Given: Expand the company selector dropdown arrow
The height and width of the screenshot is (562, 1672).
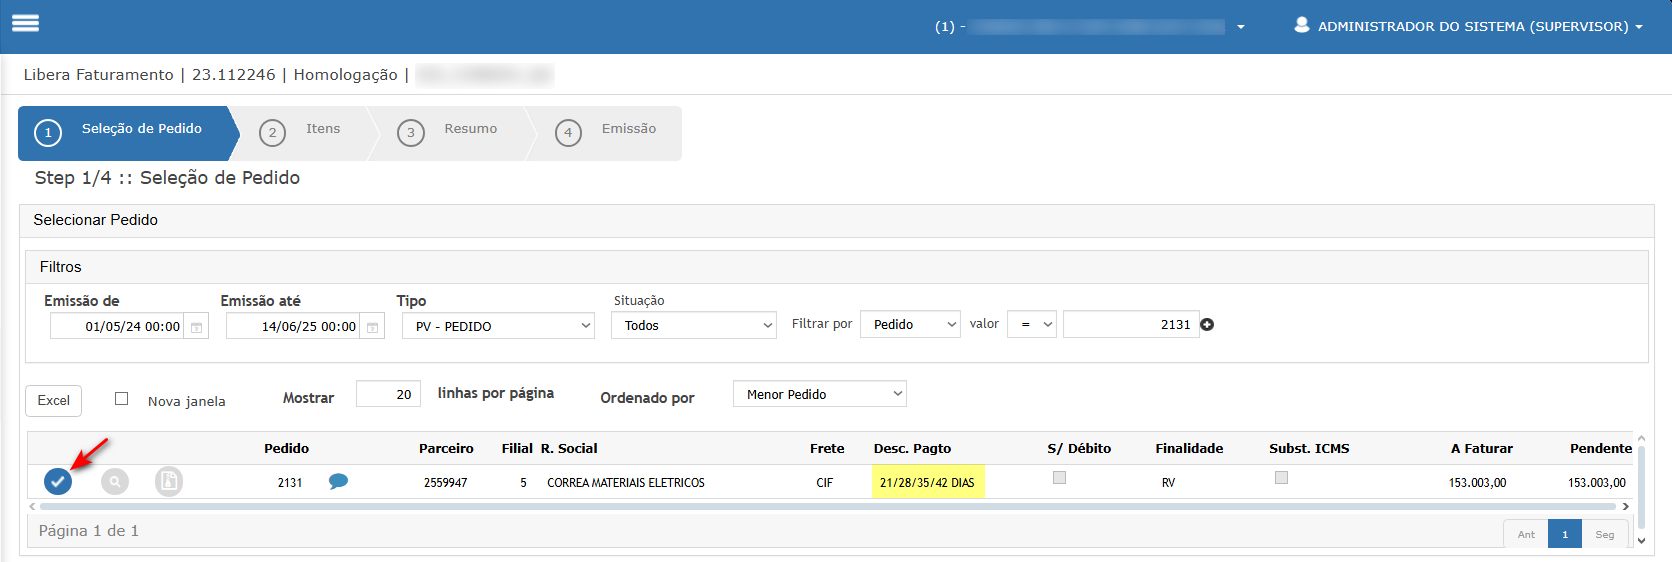Looking at the screenshot, I should 1241,27.
